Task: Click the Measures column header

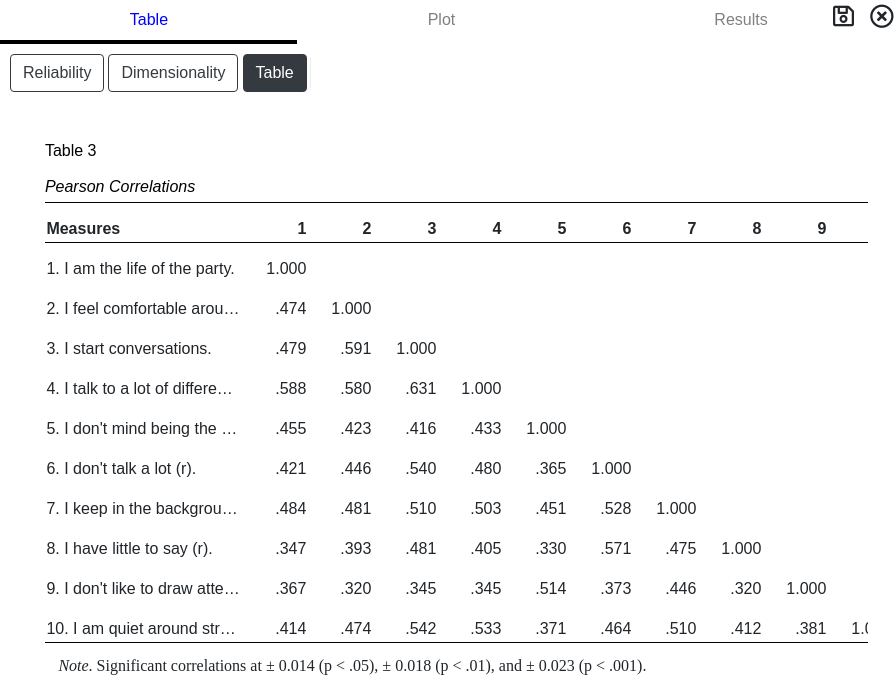Action: (x=83, y=228)
